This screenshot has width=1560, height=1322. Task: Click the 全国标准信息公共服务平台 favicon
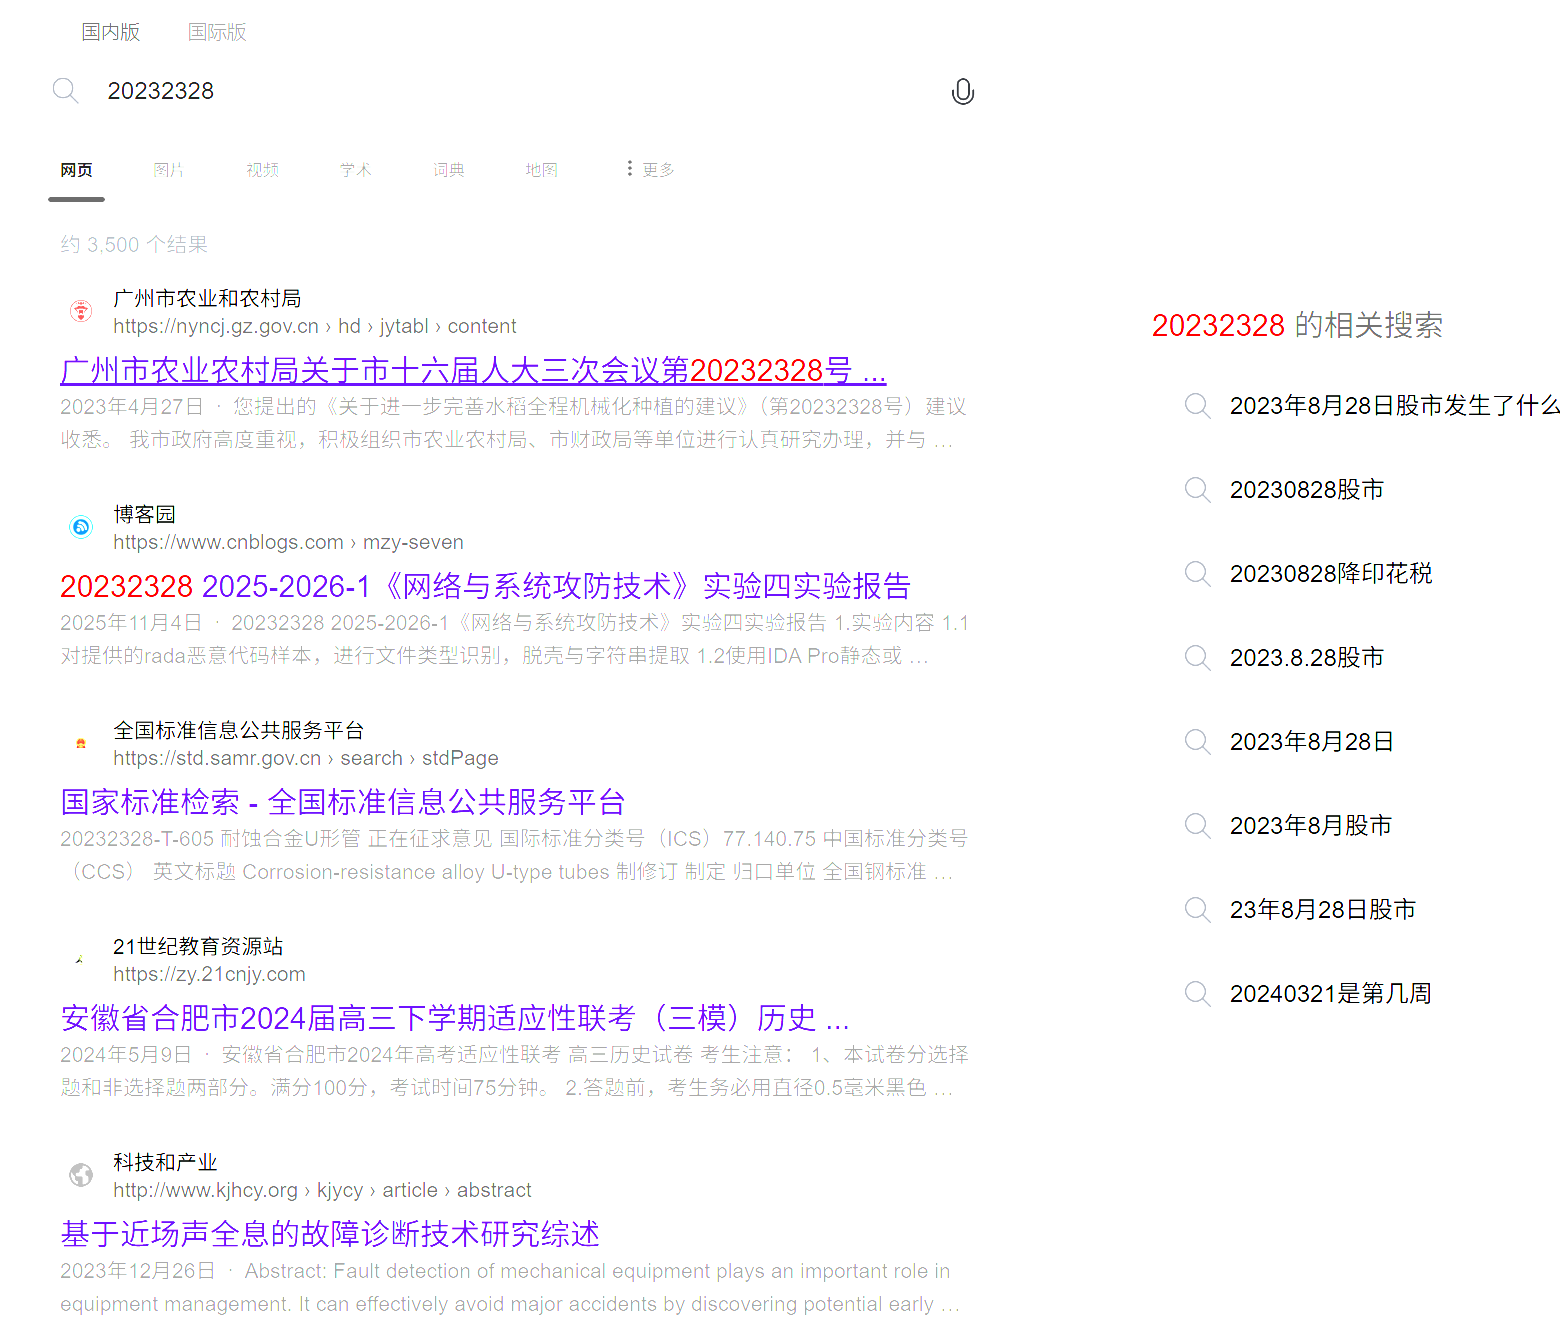80,743
